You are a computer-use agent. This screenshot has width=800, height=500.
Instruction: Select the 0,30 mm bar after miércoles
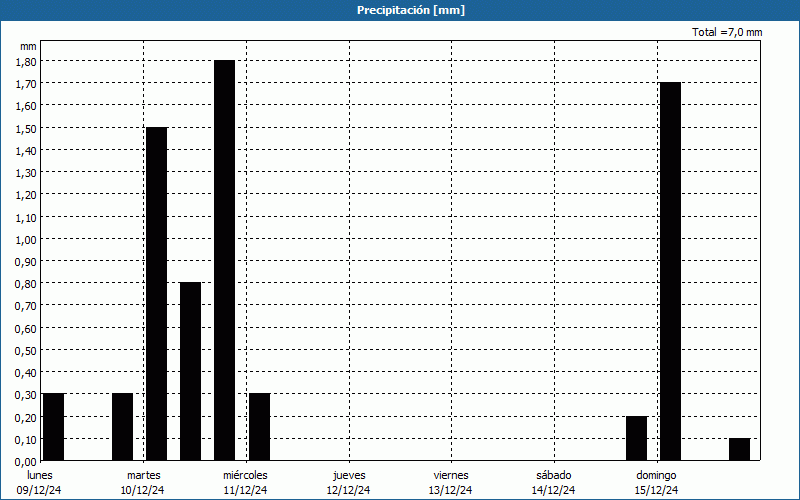pyautogui.click(x=260, y=427)
